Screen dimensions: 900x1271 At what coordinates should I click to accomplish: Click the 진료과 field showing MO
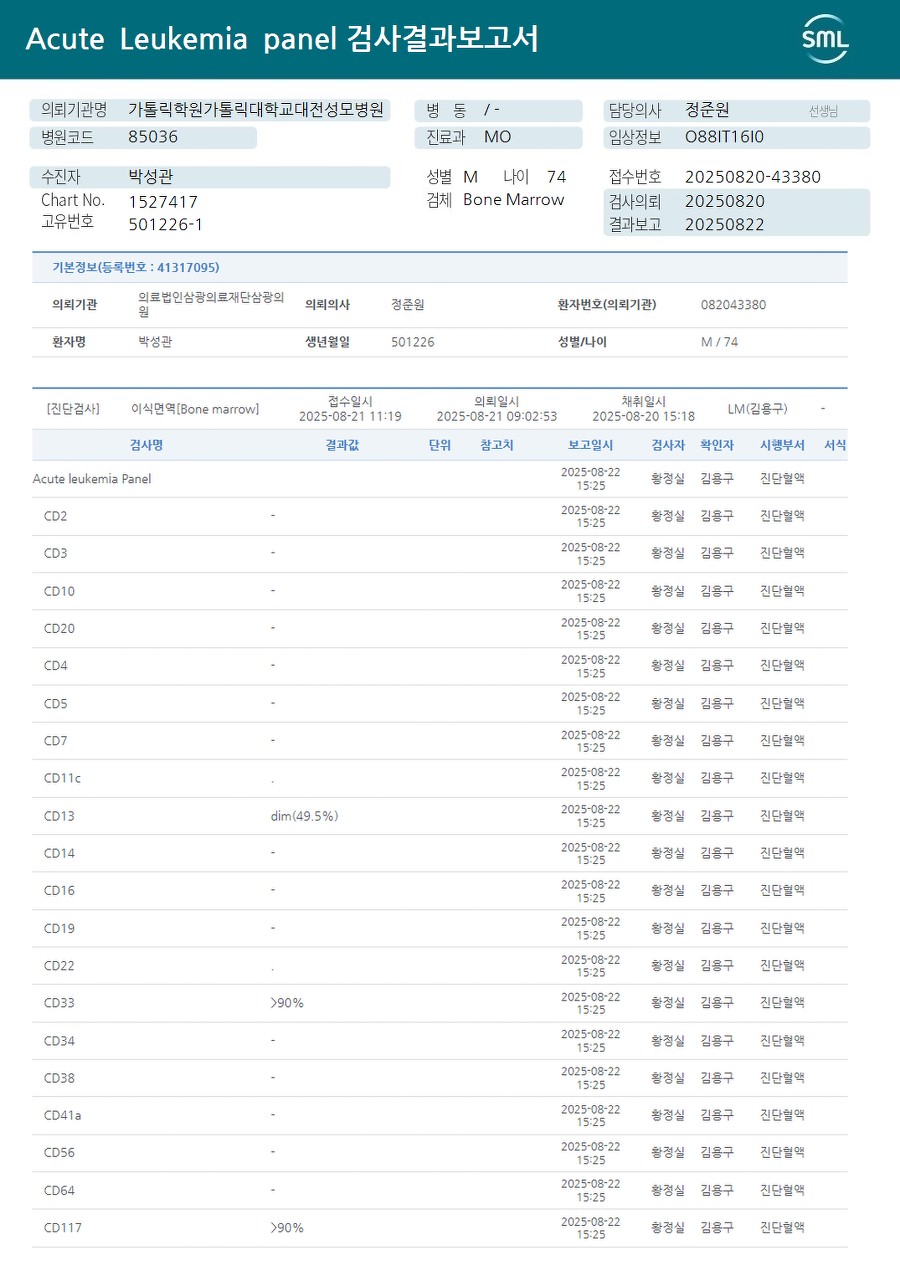coord(497,137)
